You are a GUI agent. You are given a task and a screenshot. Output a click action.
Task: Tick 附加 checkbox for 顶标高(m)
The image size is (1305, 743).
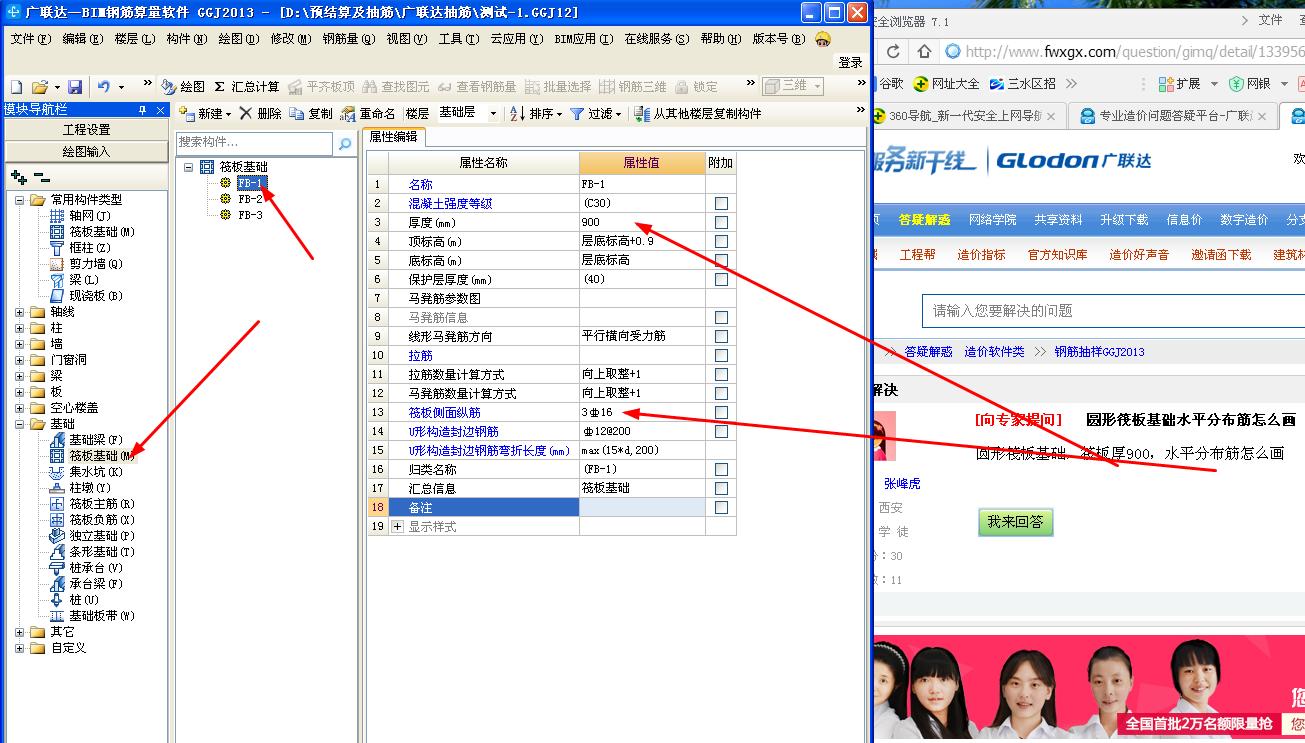pos(721,241)
